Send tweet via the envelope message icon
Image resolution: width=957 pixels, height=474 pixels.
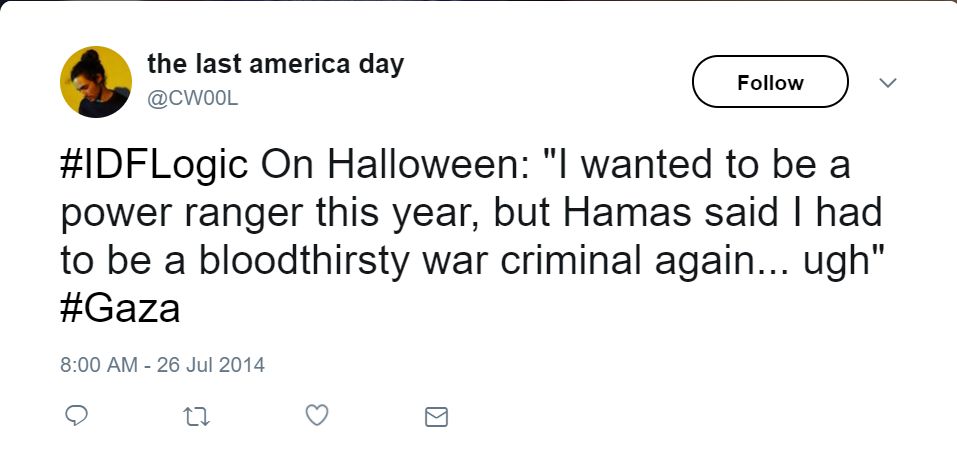point(436,415)
